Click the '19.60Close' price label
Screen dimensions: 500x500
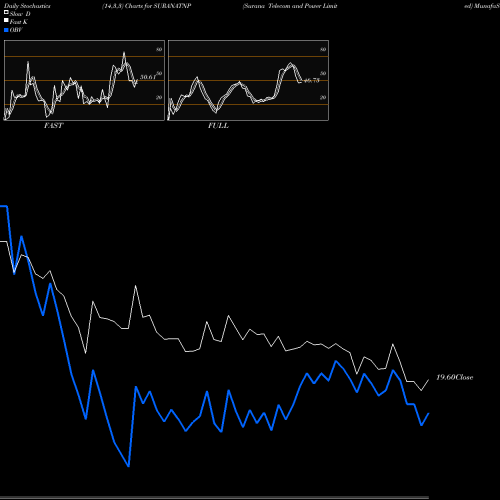(455, 377)
